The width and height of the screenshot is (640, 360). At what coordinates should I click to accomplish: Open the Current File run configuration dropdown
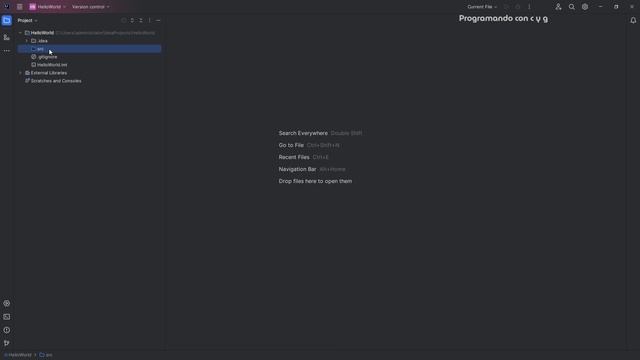coord(482,7)
